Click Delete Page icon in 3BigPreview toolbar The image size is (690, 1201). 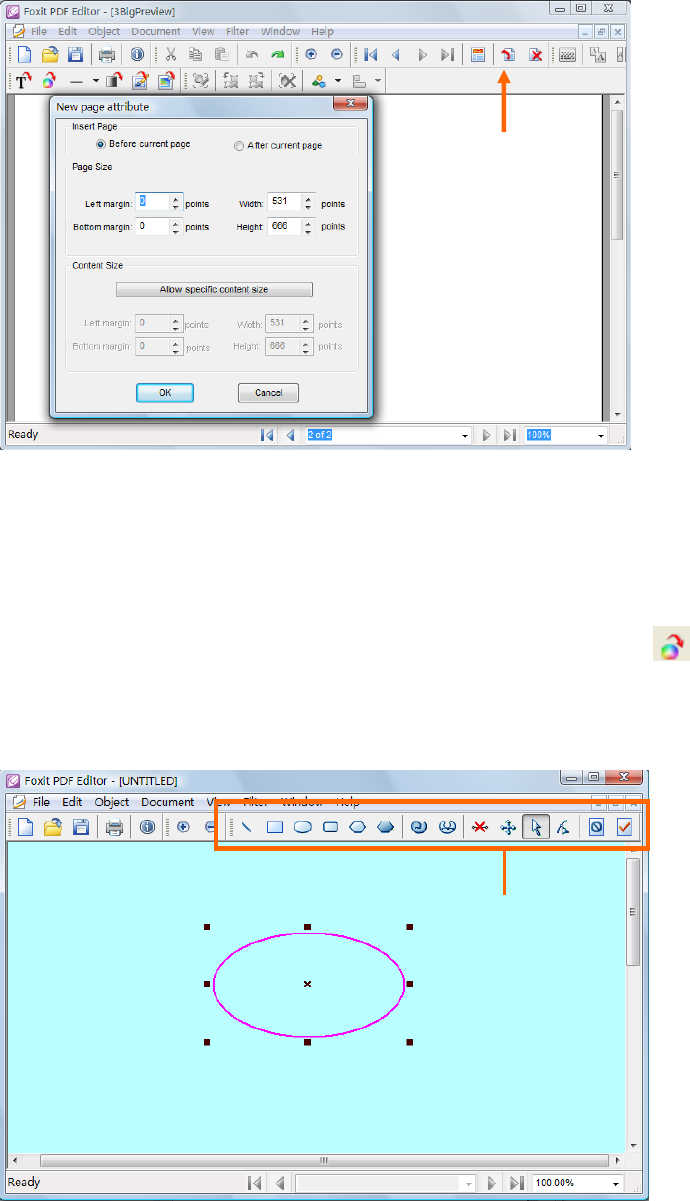(x=536, y=55)
